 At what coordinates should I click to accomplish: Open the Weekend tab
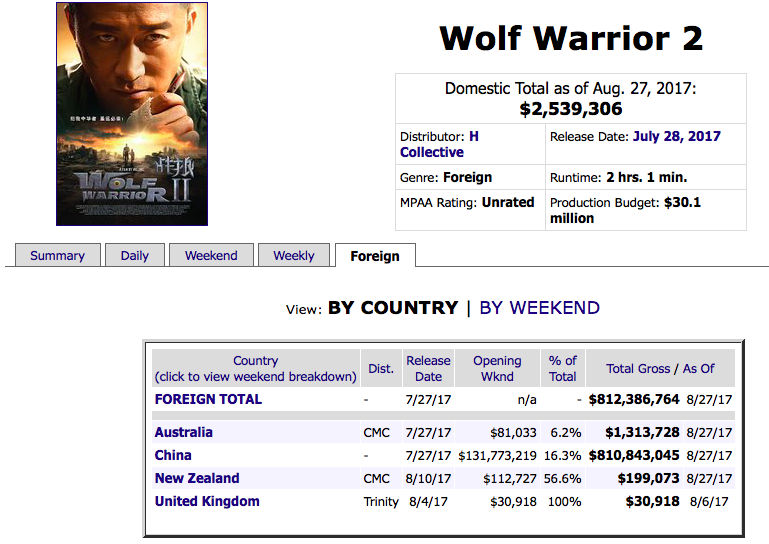coord(211,256)
